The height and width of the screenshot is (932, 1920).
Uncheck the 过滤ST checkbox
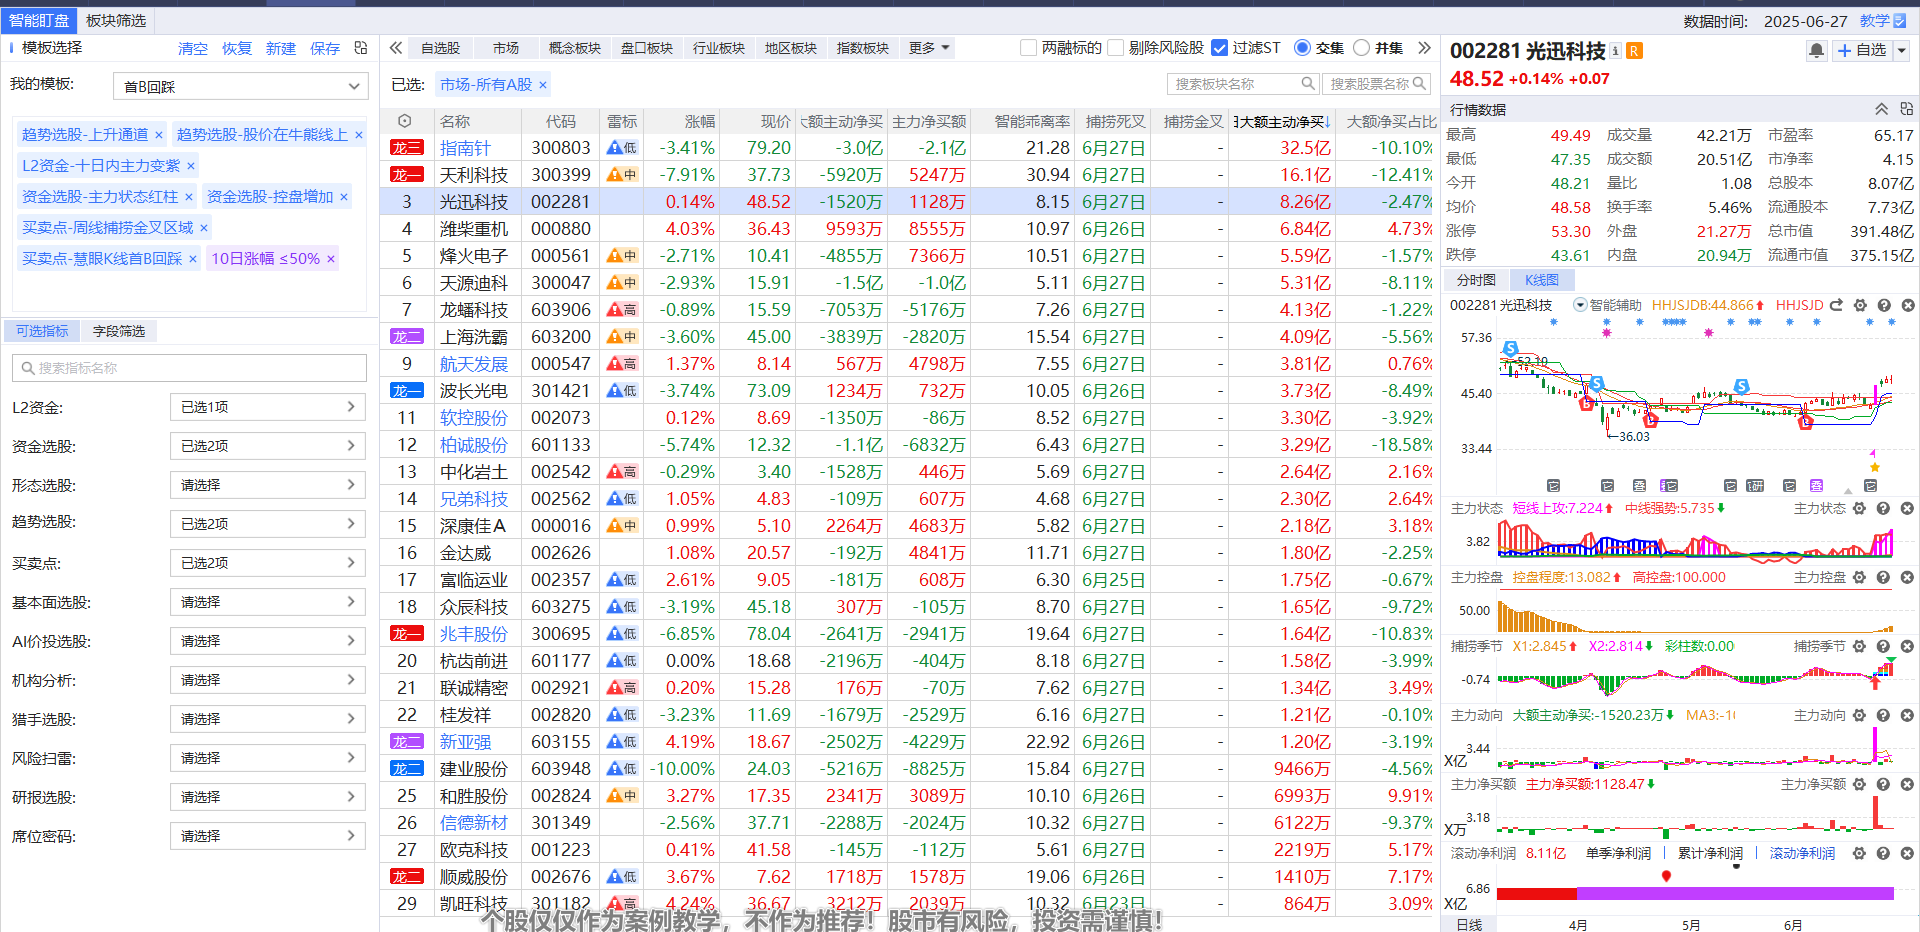[x=1219, y=47]
